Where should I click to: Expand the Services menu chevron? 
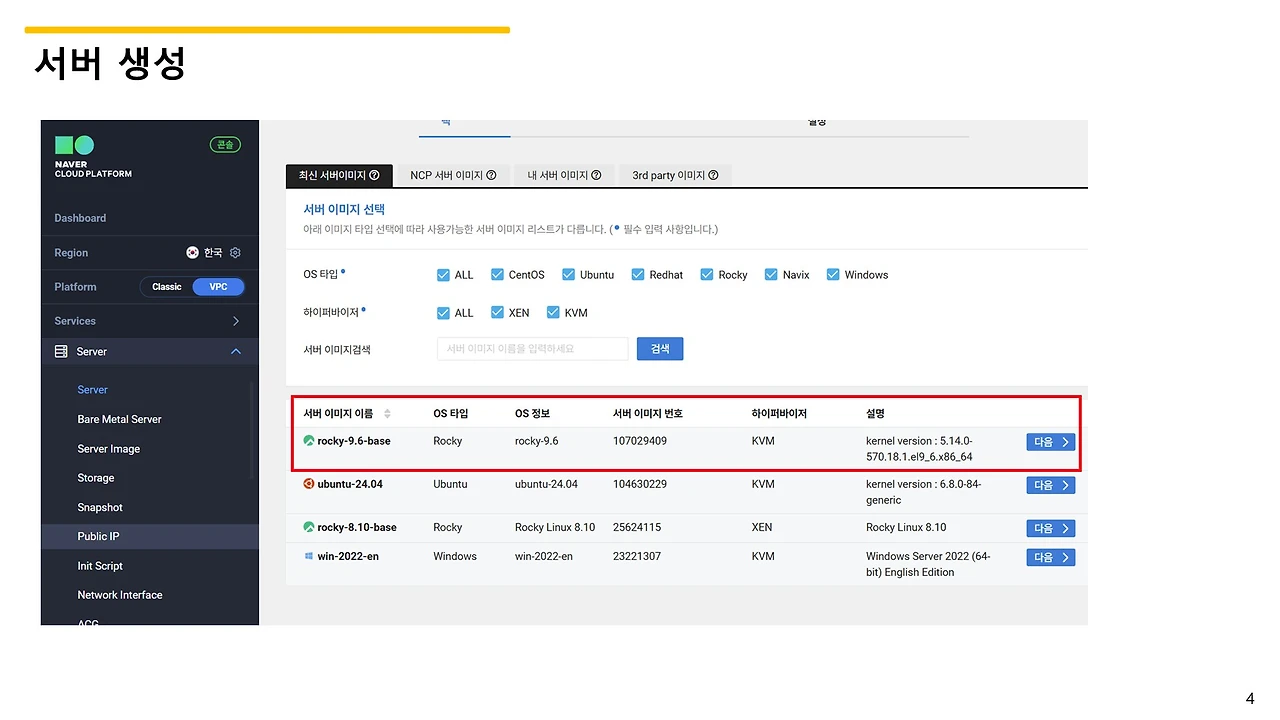coord(236,321)
